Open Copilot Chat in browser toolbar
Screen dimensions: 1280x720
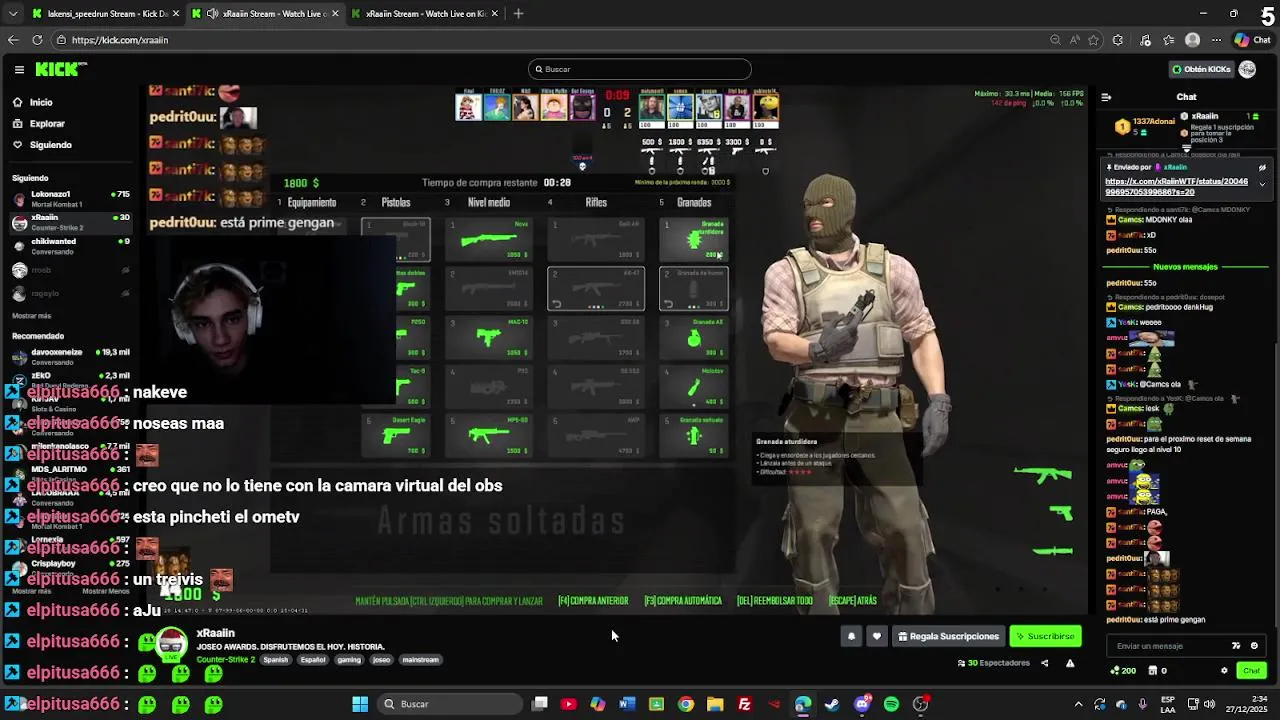(1252, 40)
